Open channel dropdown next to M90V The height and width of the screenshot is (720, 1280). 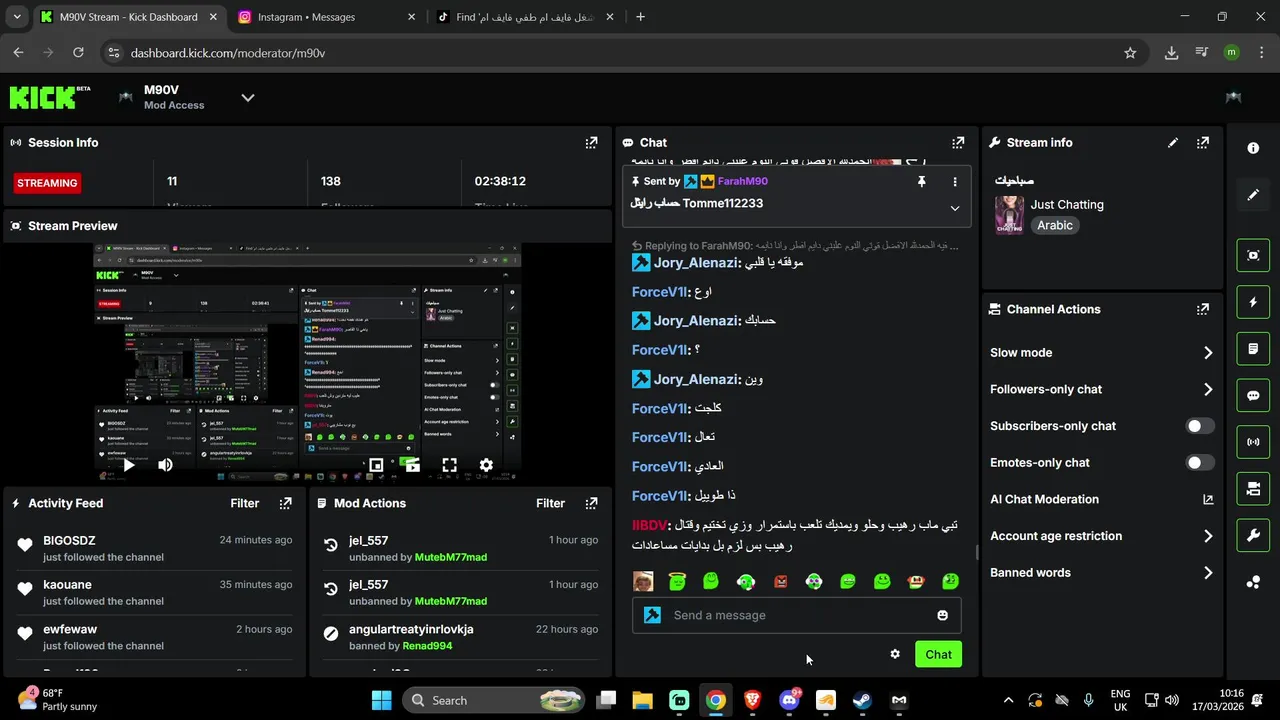[248, 97]
